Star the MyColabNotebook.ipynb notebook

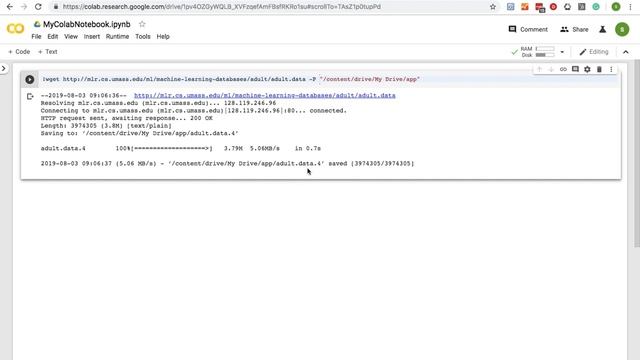coord(142,24)
